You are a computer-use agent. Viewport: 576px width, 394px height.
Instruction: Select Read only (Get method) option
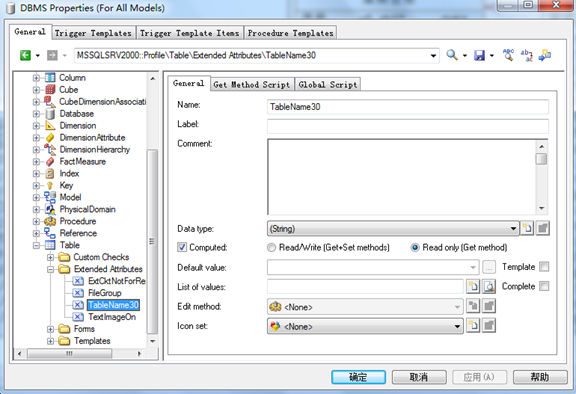(x=415, y=247)
